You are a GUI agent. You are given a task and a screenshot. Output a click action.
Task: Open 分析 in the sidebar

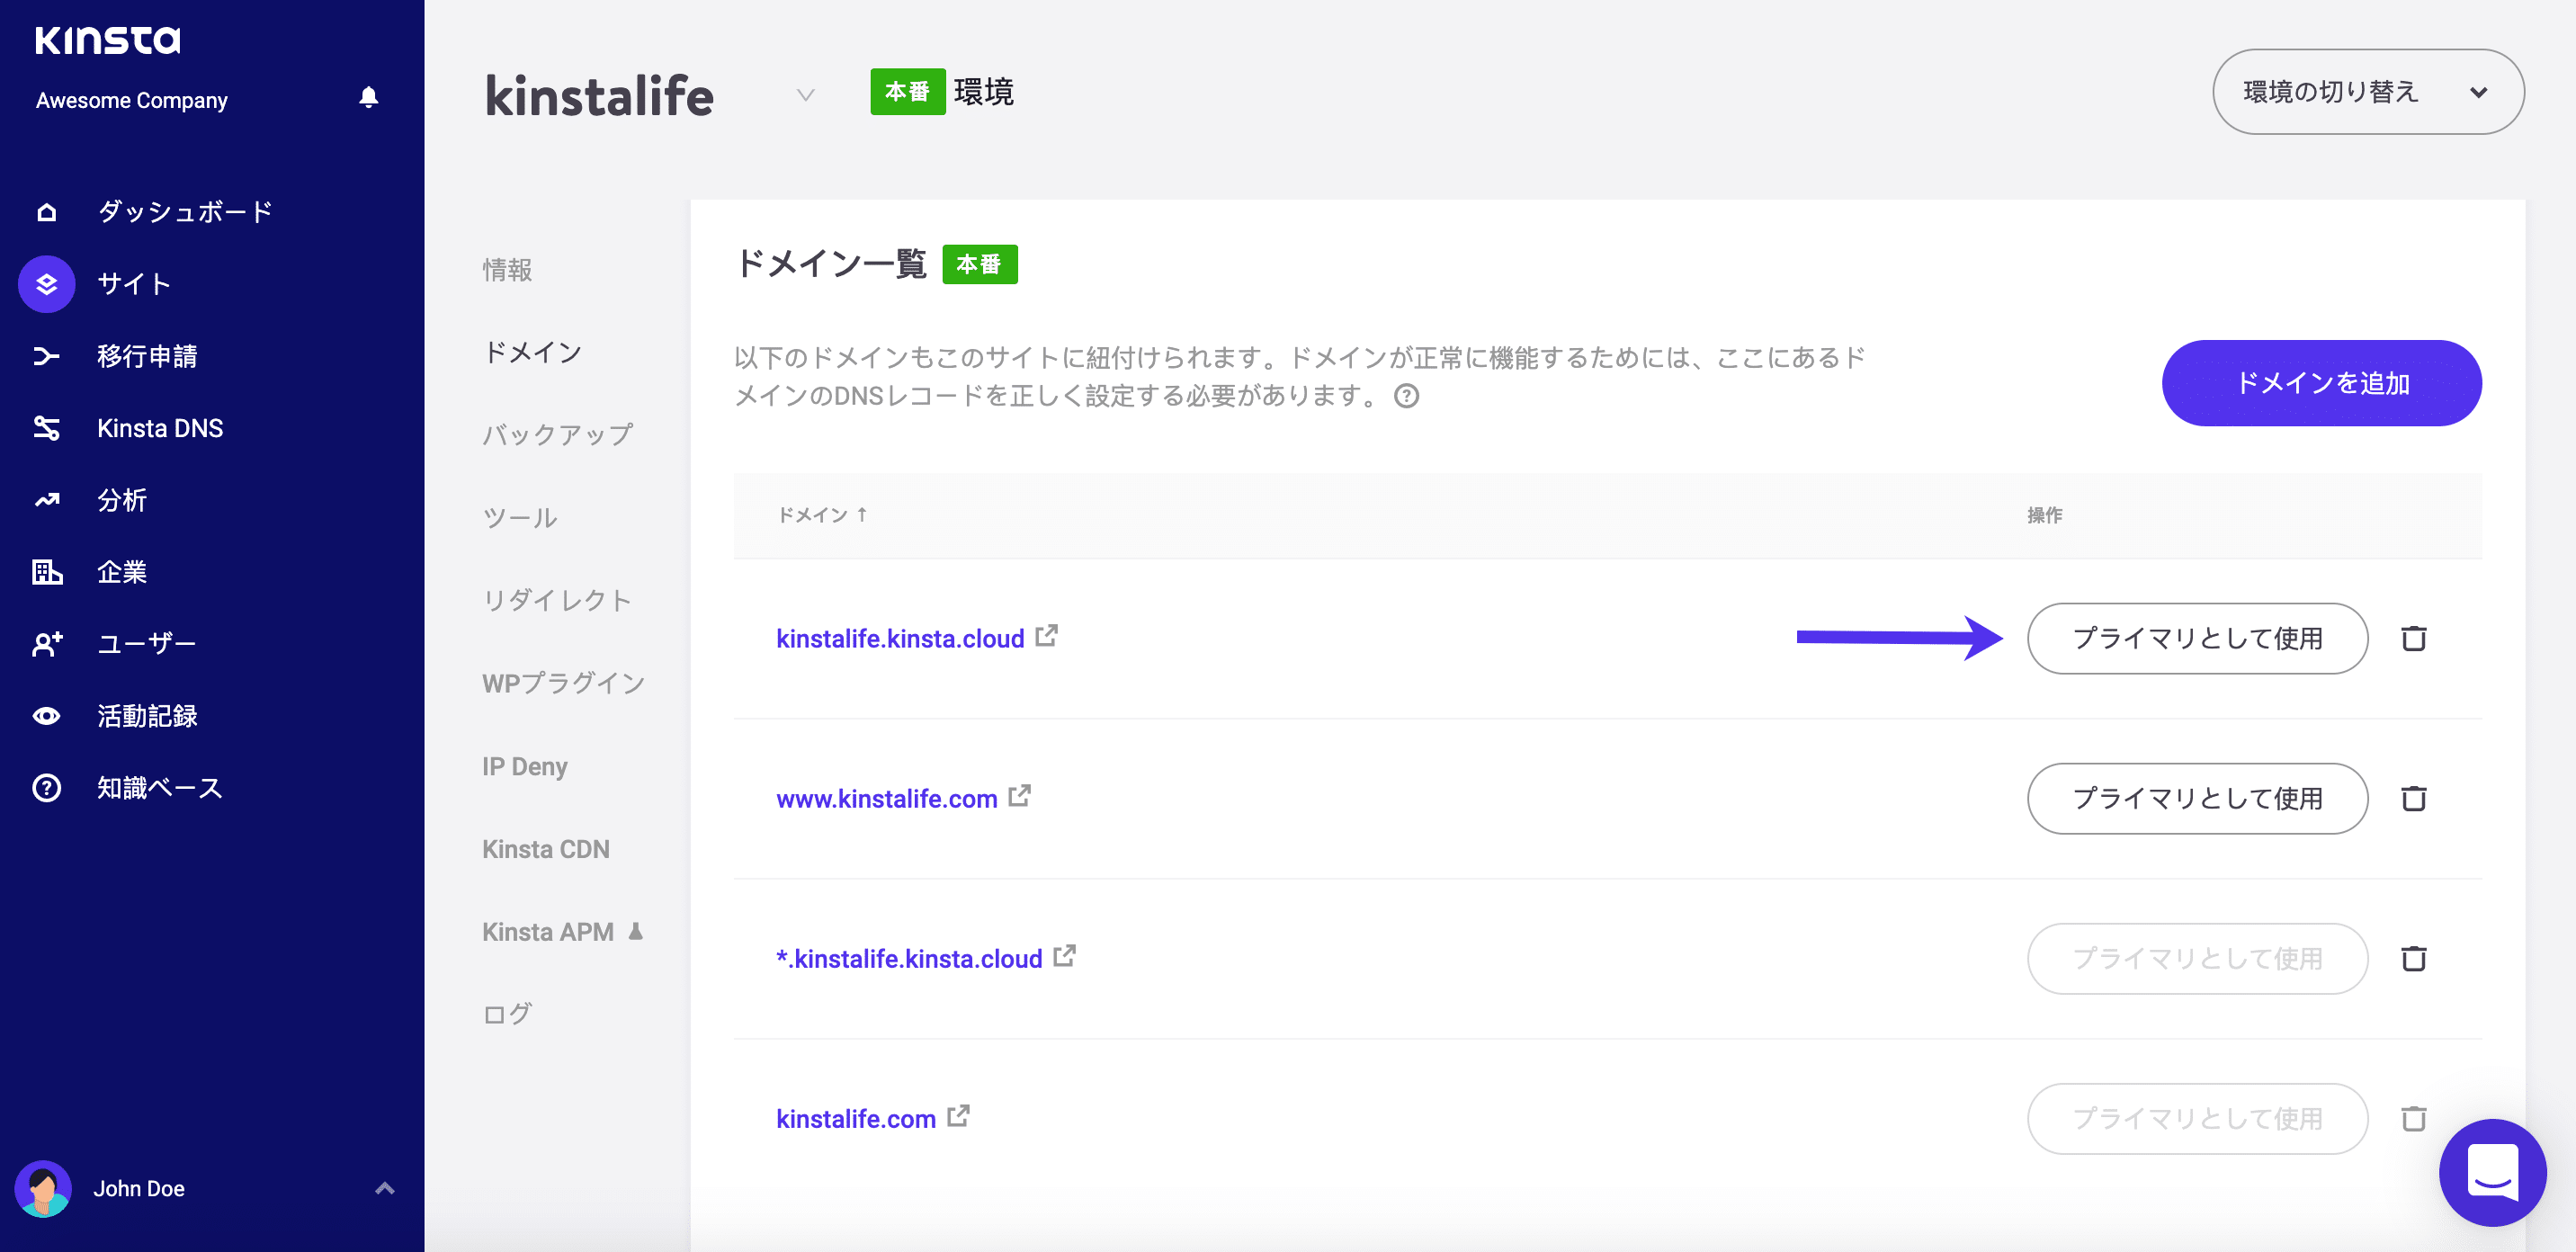click(x=122, y=500)
